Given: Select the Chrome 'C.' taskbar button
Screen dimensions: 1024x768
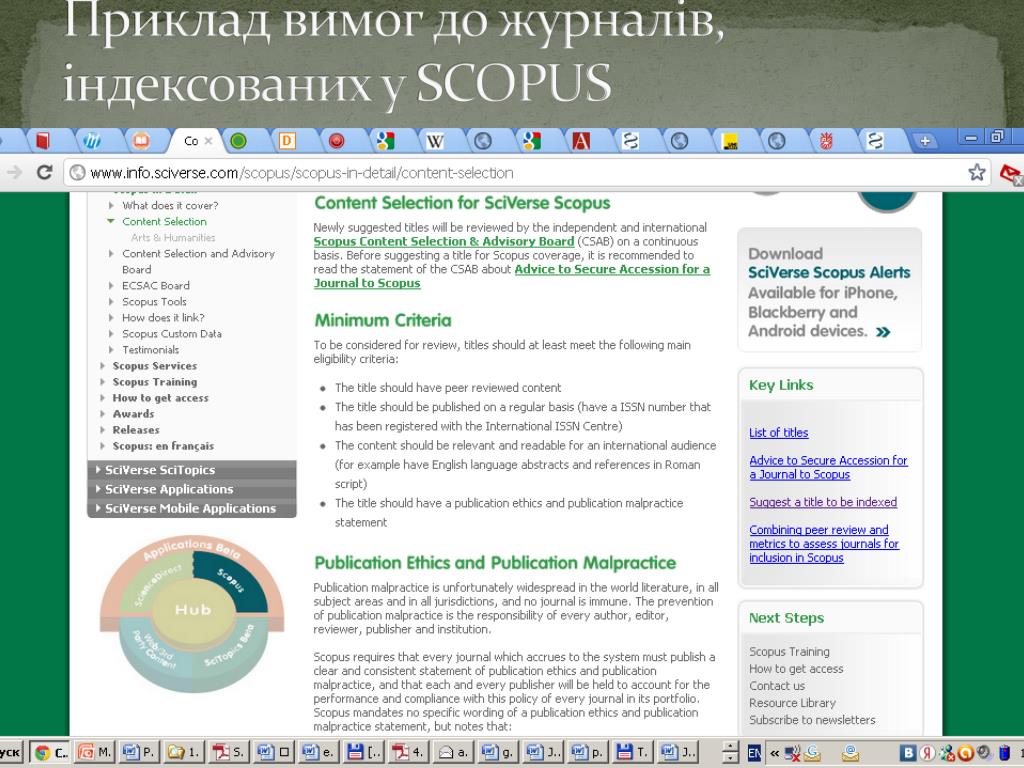Looking at the screenshot, I should 52,752.
